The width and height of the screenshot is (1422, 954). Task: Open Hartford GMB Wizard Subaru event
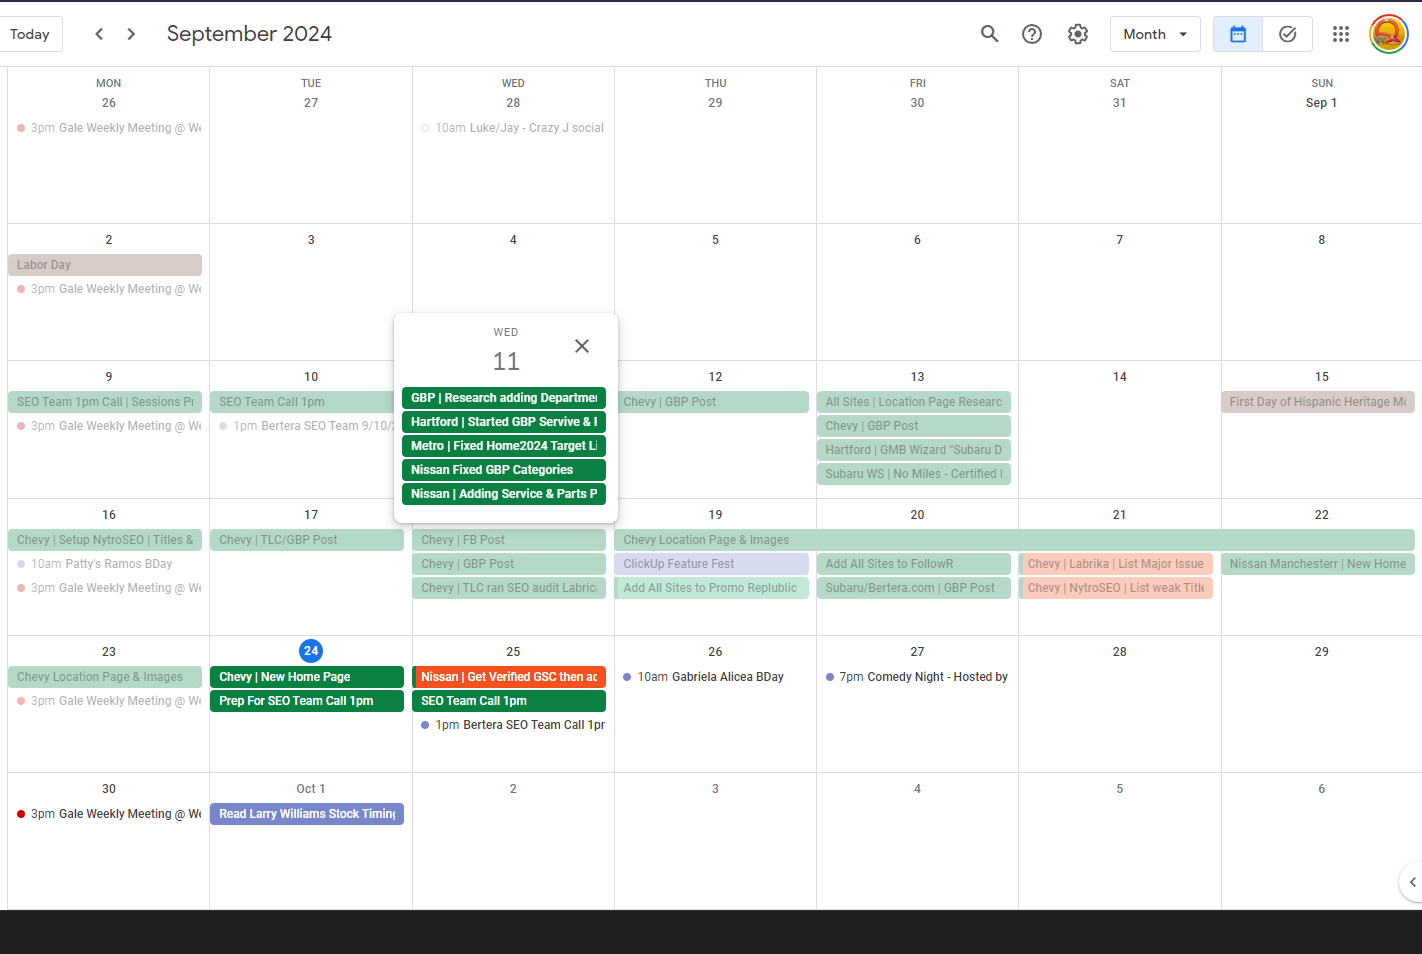coord(914,450)
